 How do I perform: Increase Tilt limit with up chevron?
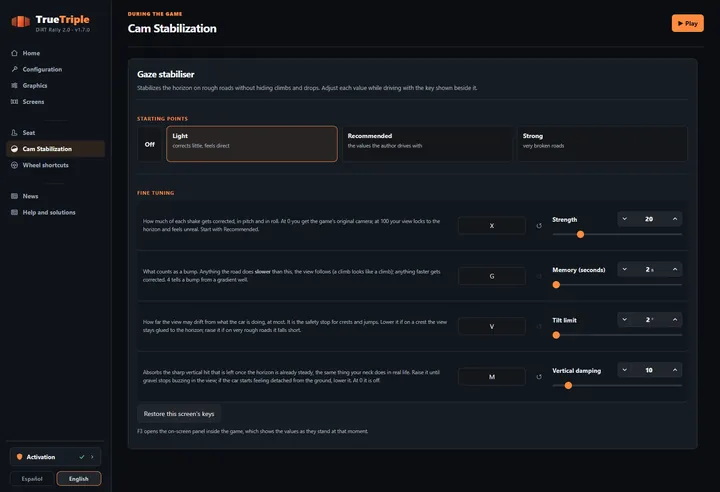tap(675, 320)
